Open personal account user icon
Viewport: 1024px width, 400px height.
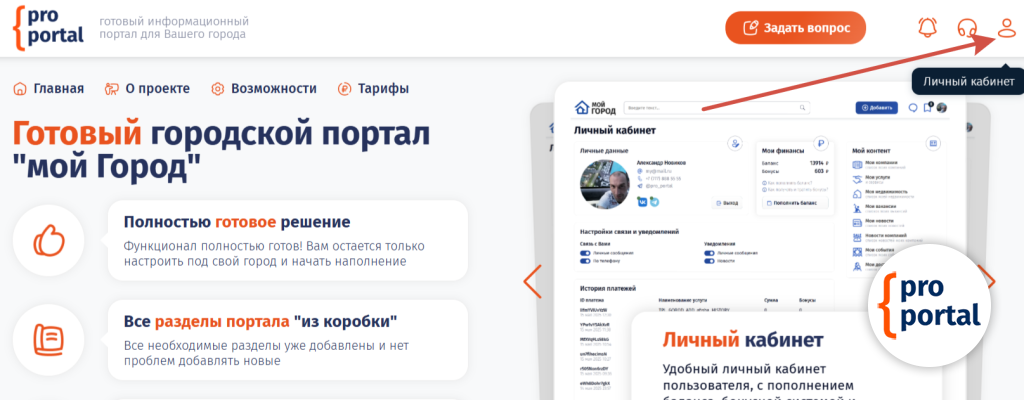[1006, 28]
